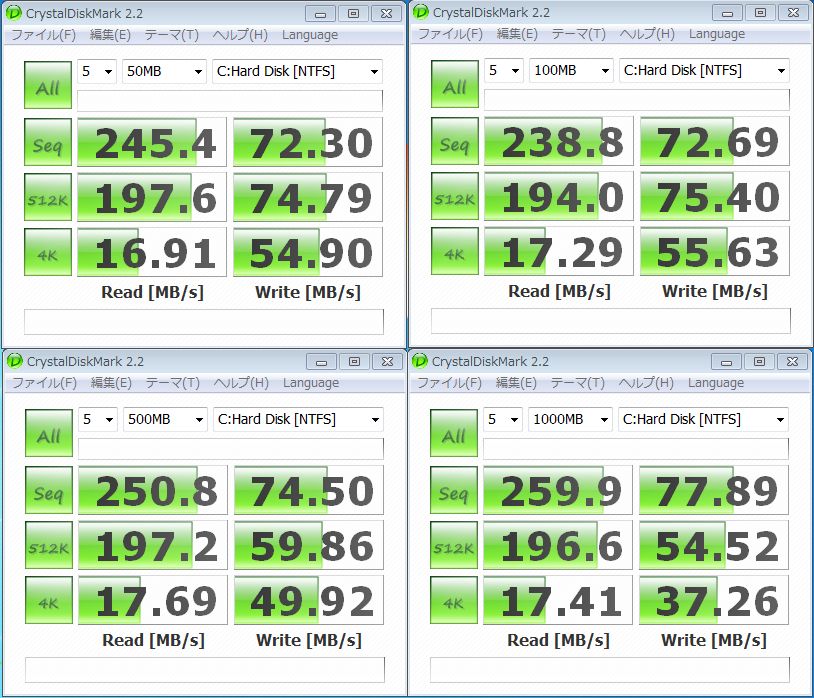Start 512K test in the 1000MB window
Viewport: 814px width, 698px height.
454,545
